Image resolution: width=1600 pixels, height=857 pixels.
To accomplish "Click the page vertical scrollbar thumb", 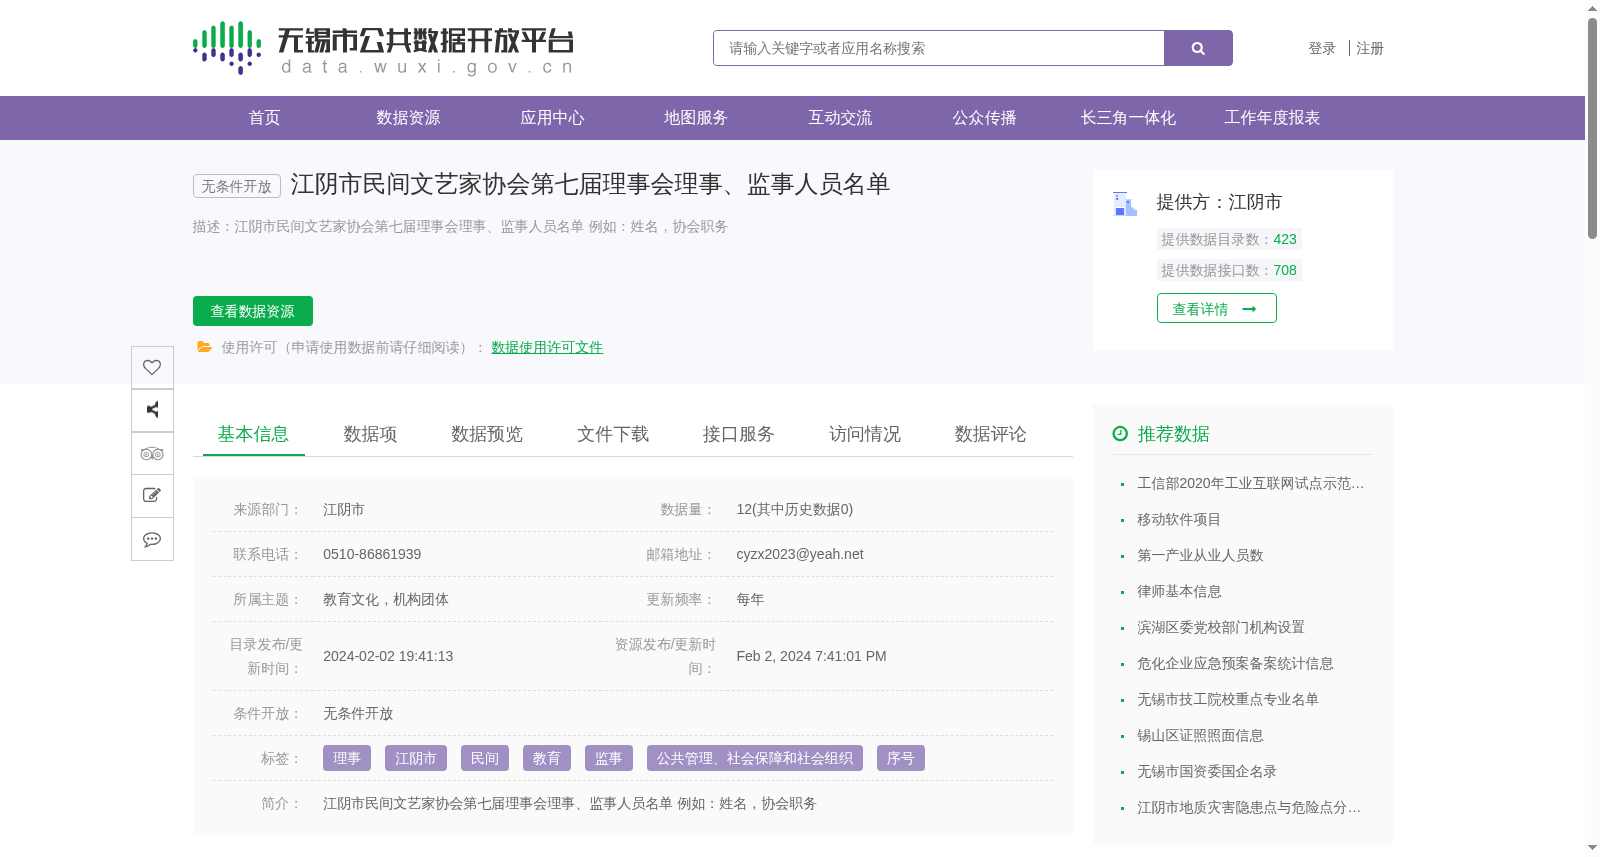I will pos(1592,128).
